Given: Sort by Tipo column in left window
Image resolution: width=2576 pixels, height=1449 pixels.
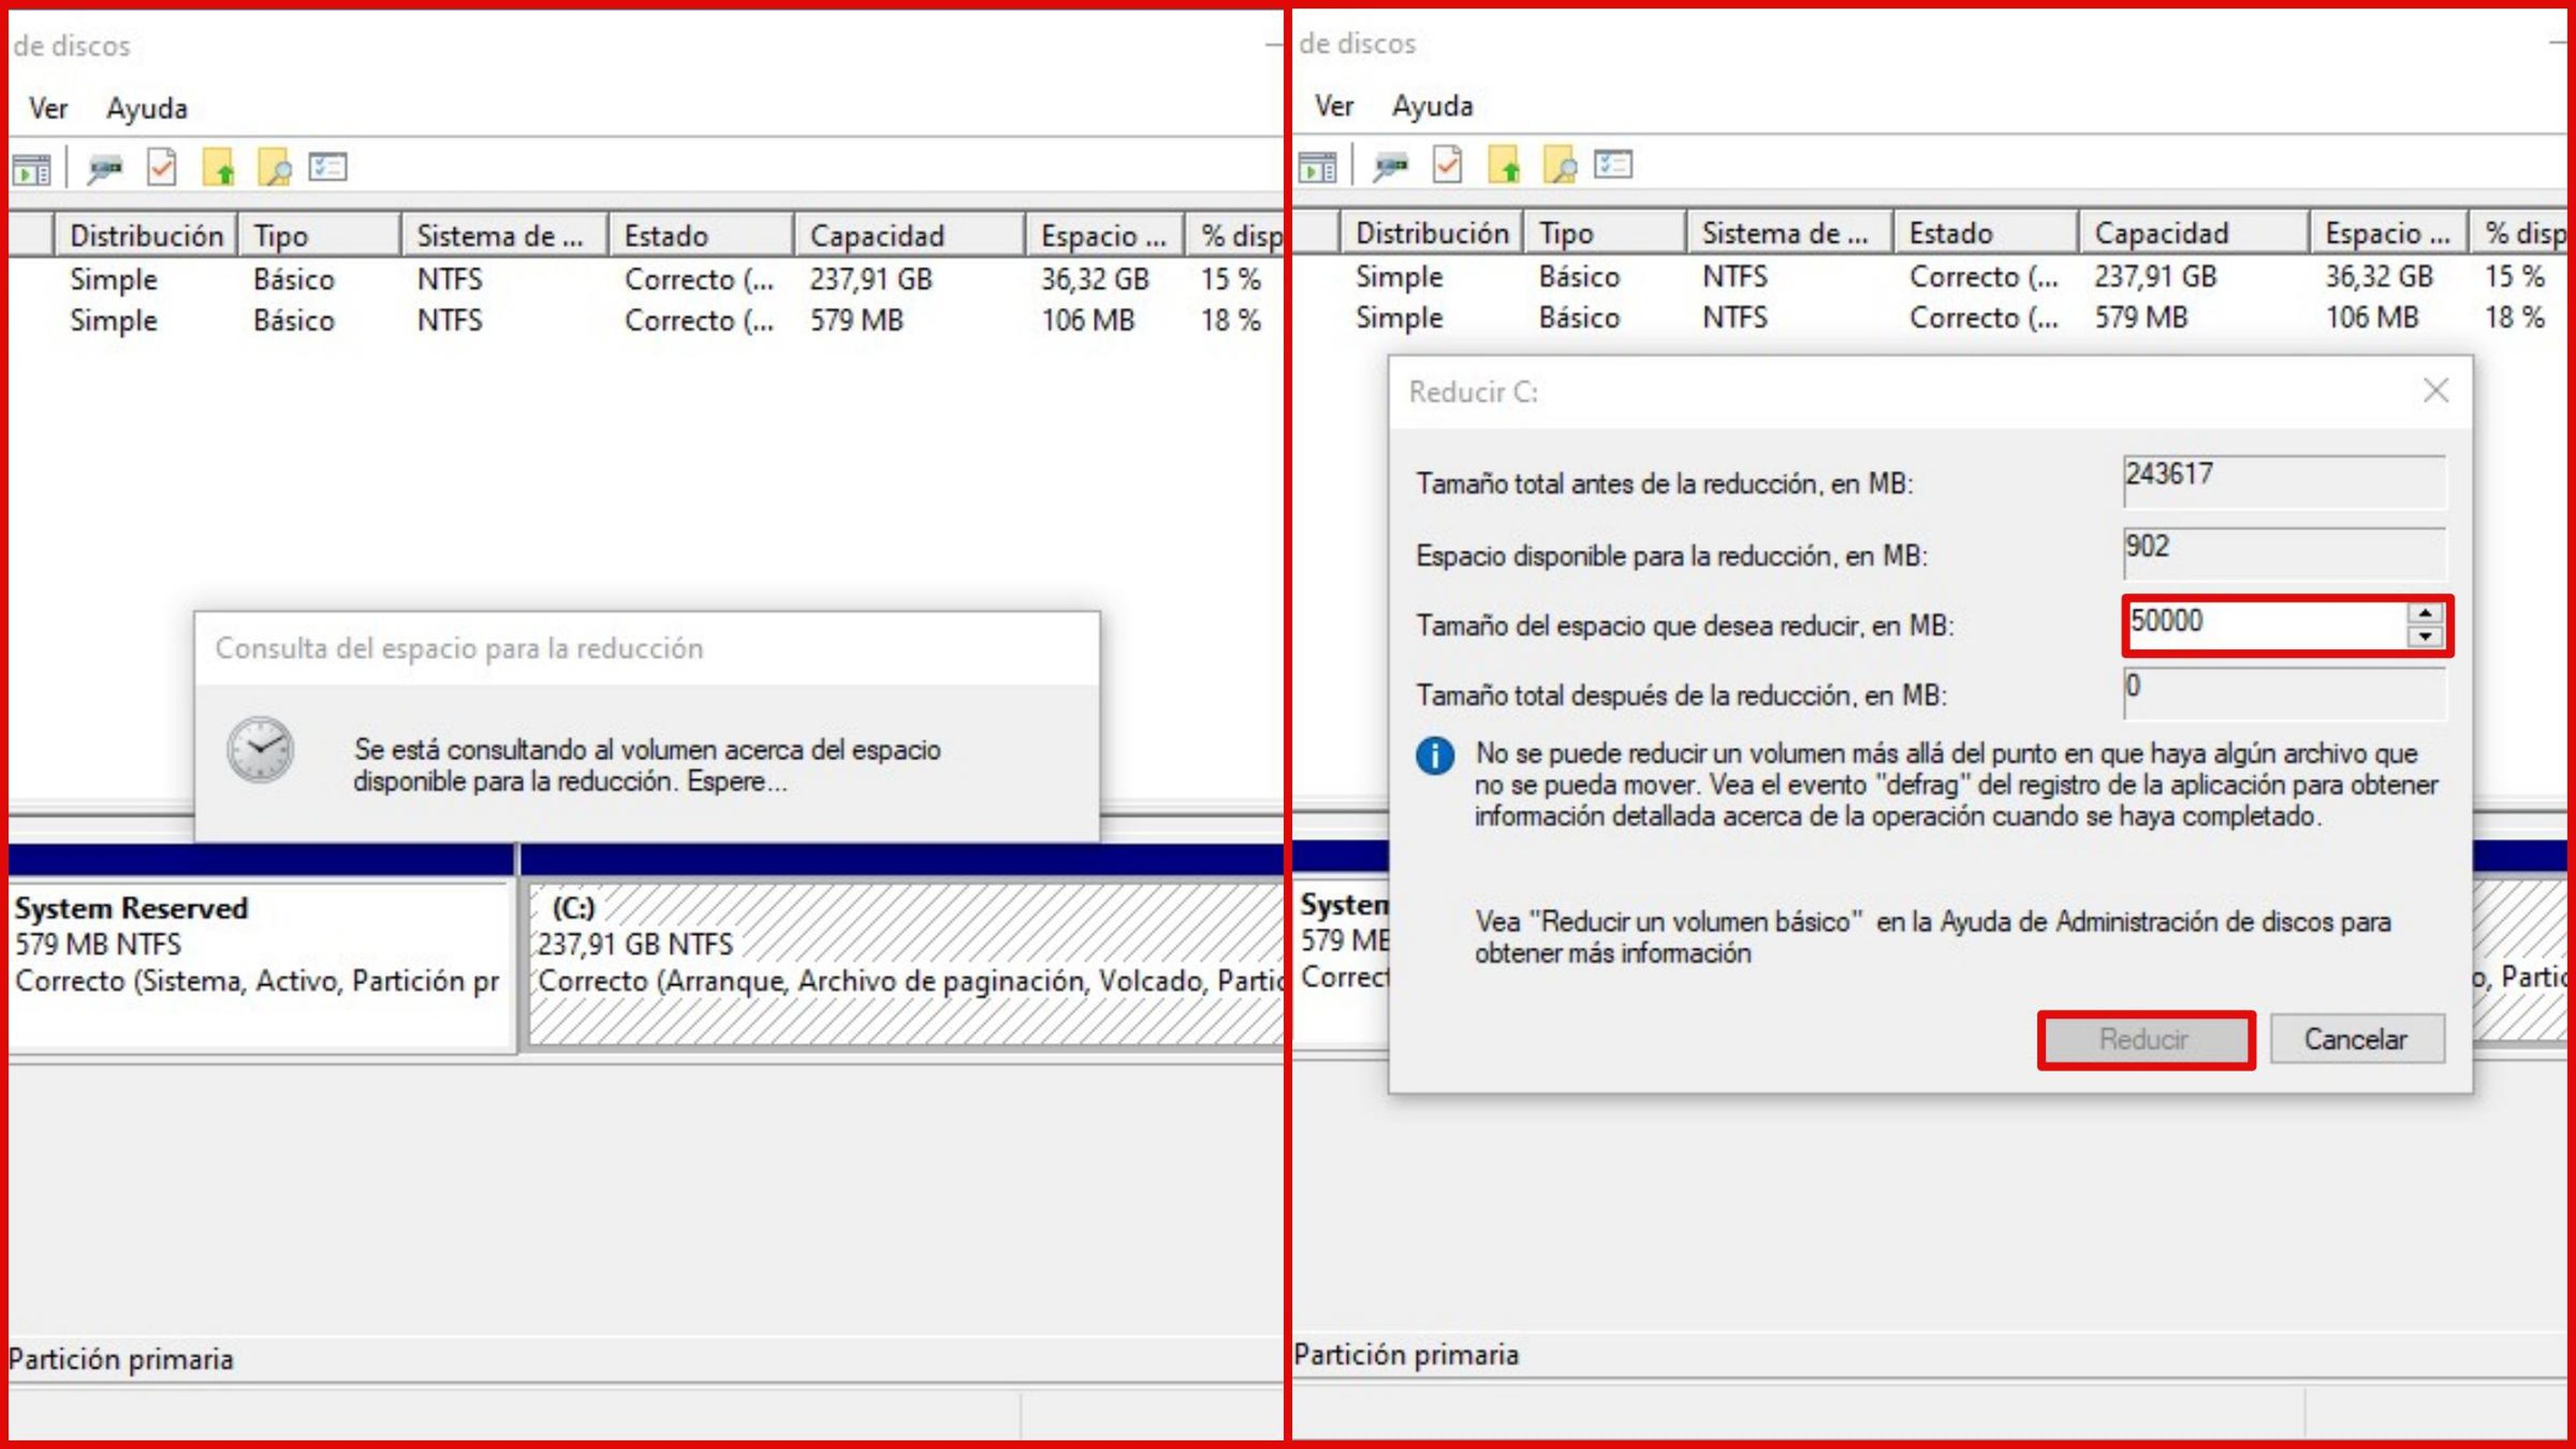Looking at the screenshot, I should [x=319, y=236].
